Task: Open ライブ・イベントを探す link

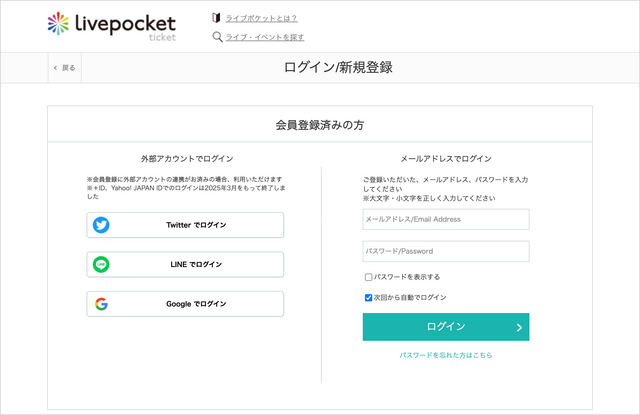Action: click(x=265, y=37)
